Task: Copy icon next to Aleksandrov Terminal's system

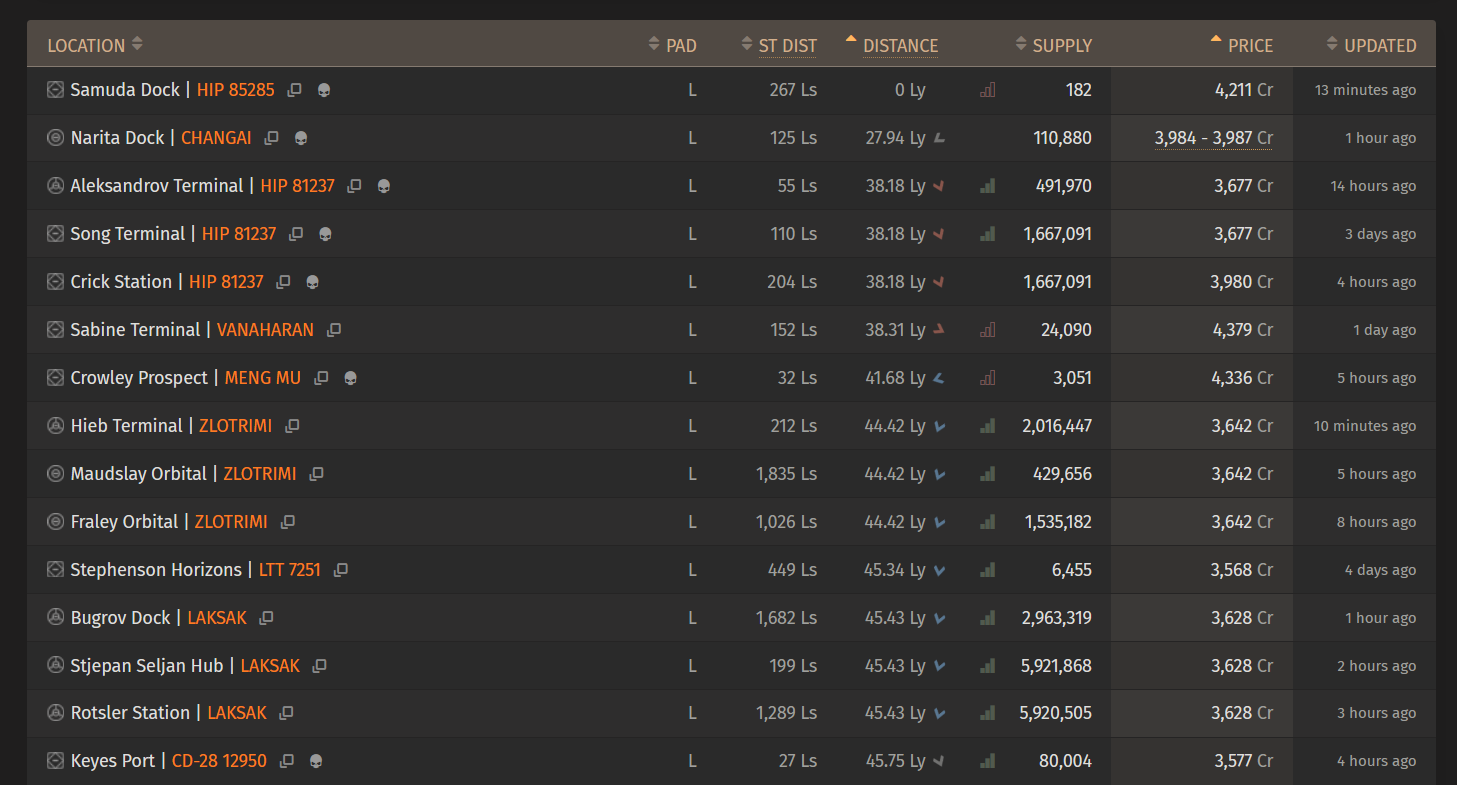Action: [354, 186]
